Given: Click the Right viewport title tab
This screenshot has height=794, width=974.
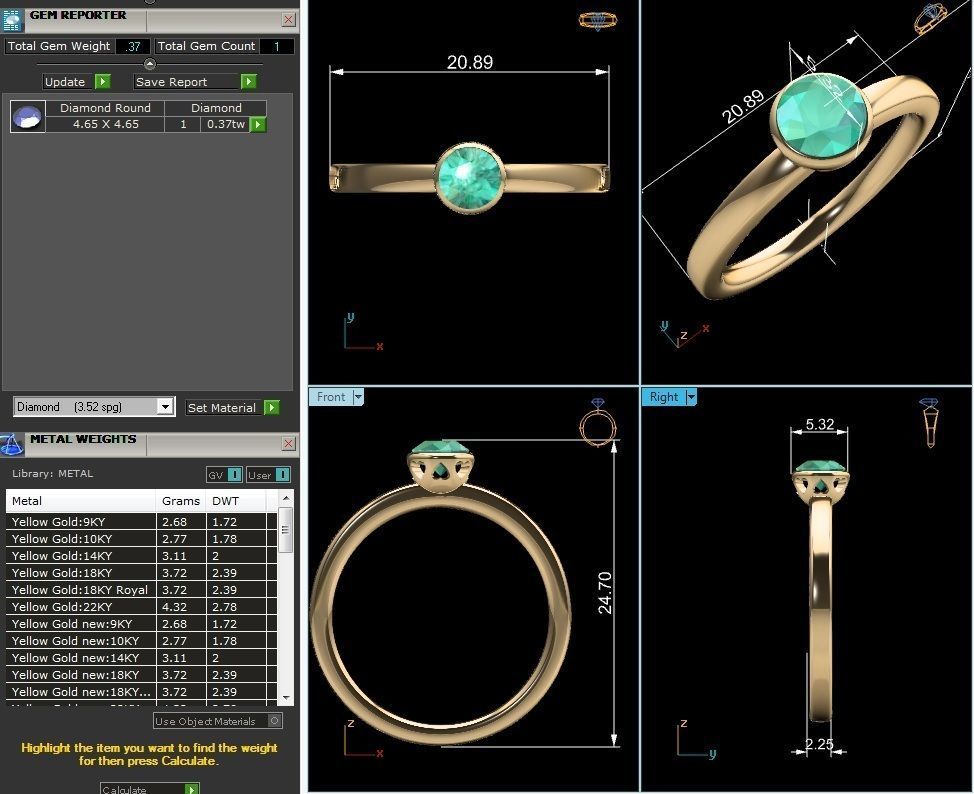Looking at the screenshot, I should 663,396.
